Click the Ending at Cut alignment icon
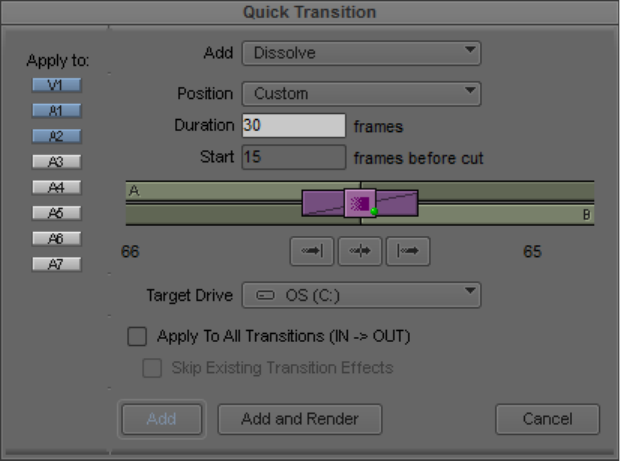 tap(312, 251)
